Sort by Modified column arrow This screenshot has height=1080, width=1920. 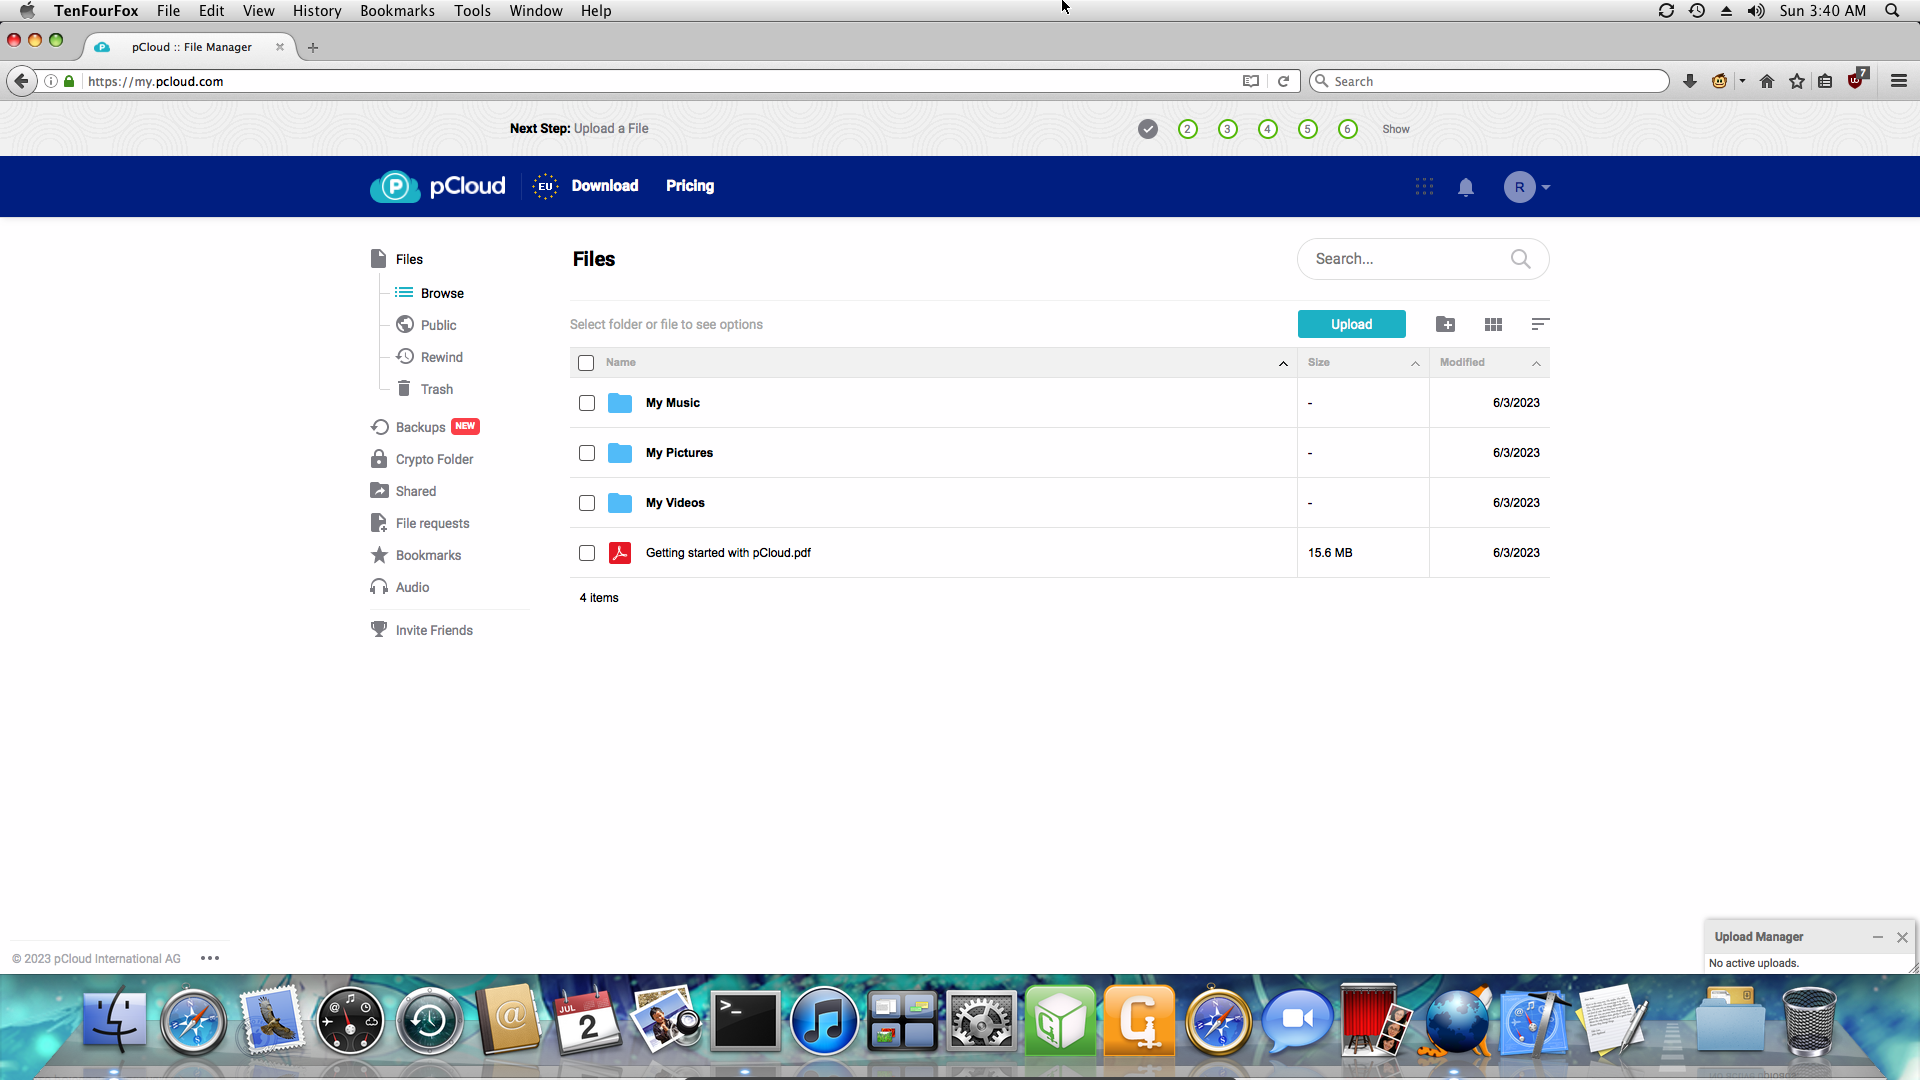(x=1536, y=363)
